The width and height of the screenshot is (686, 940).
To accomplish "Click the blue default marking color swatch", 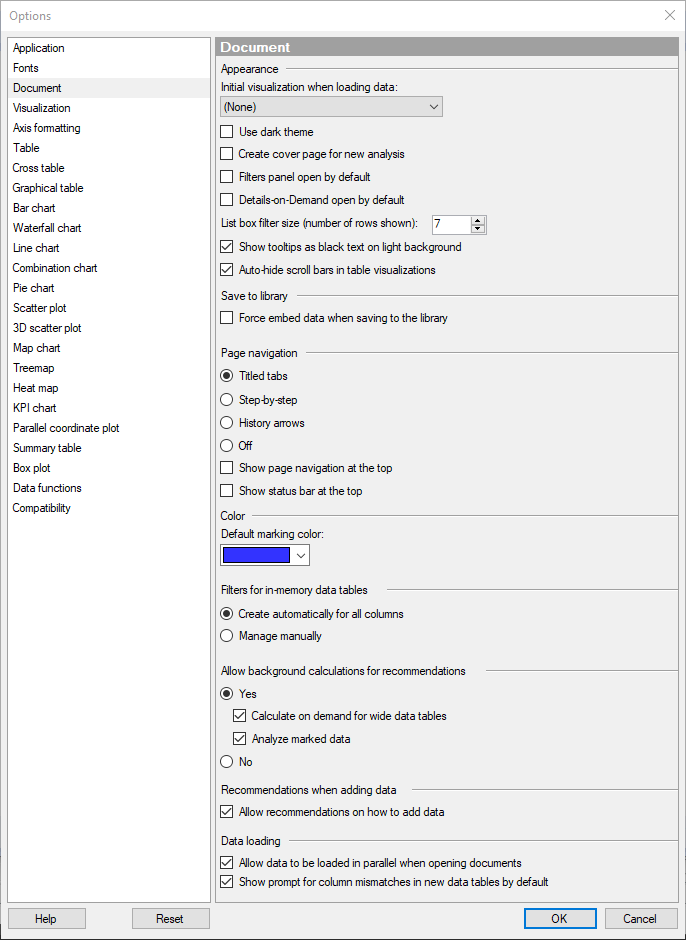I will coord(257,556).
